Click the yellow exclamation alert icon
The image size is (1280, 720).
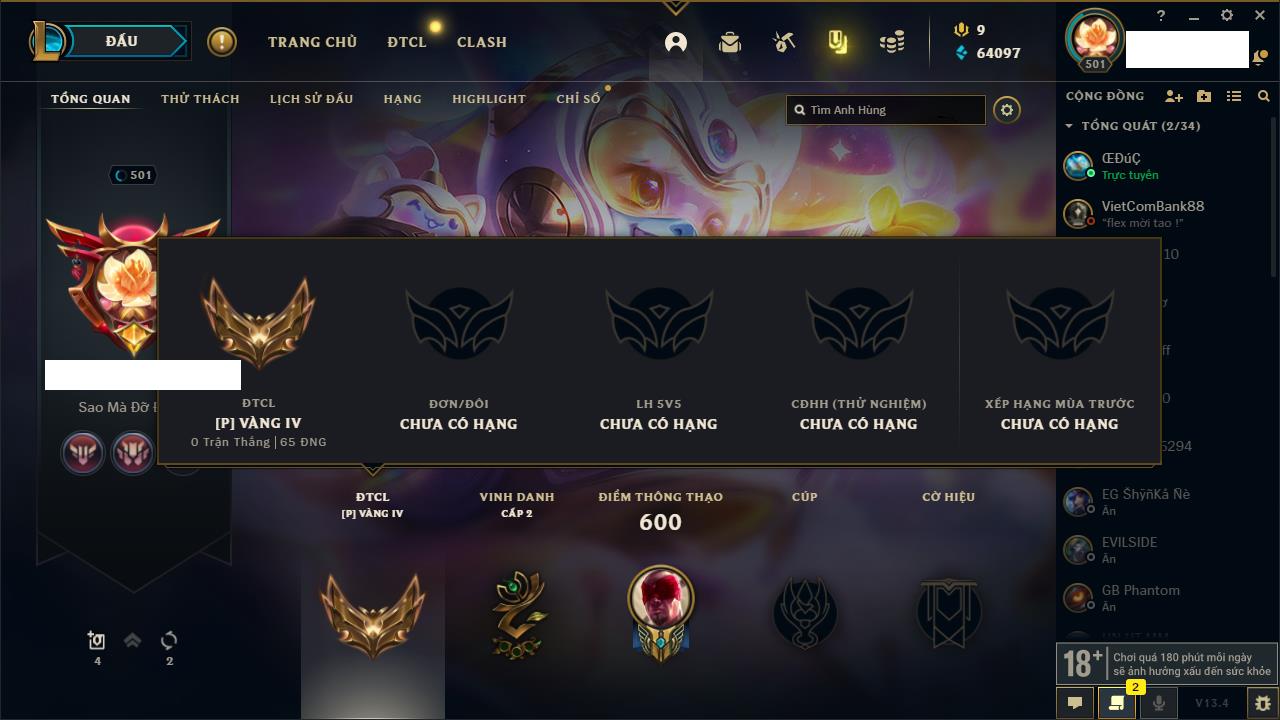(222, 42)
